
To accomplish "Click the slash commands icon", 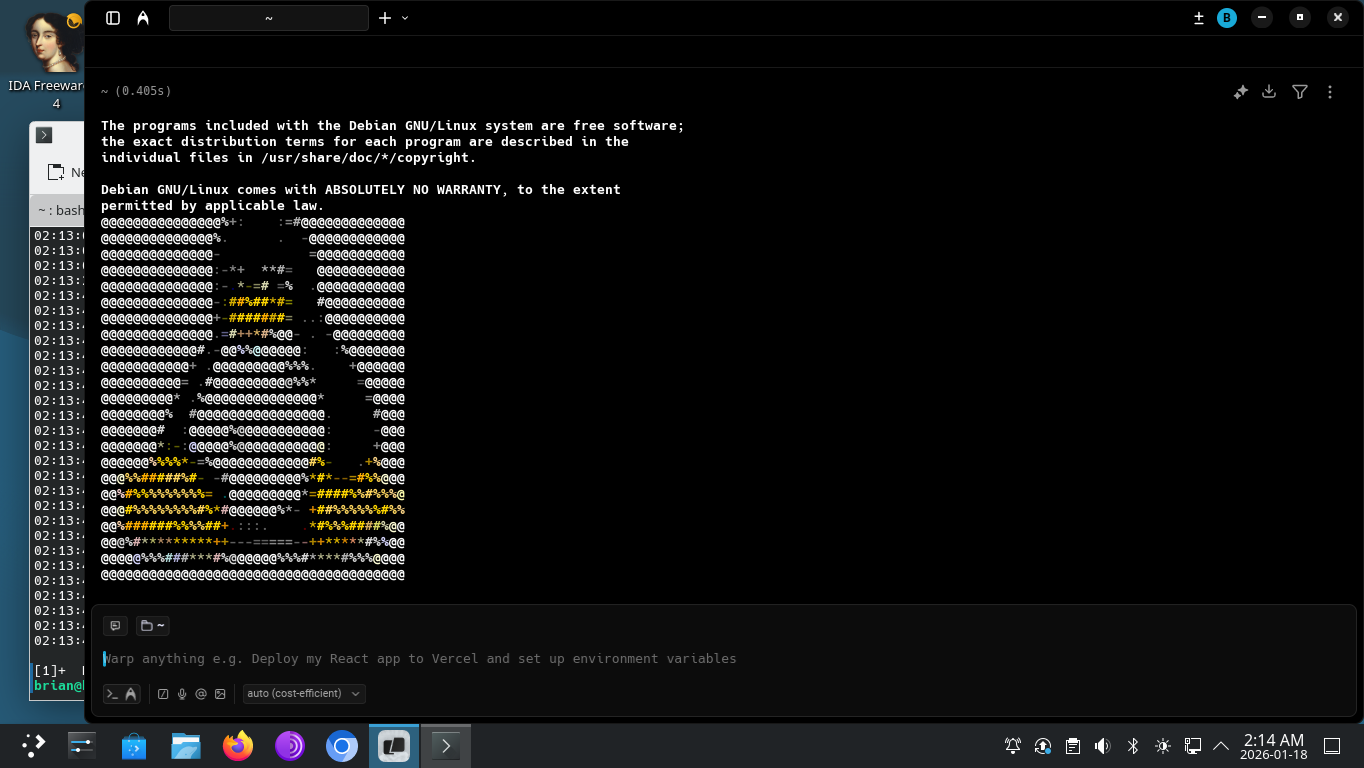I will (163, 694).
